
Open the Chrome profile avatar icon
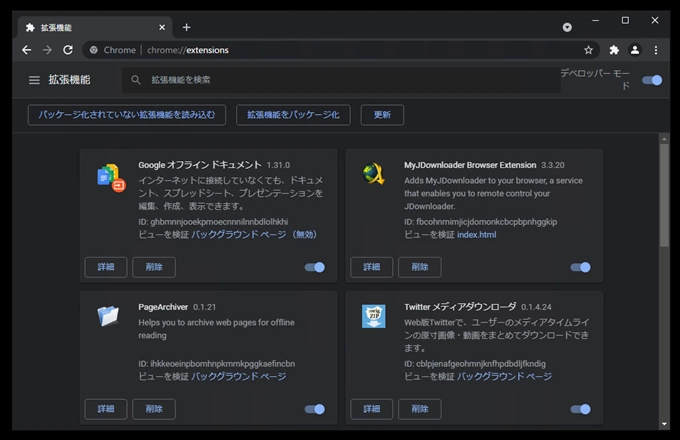[x=635, y=50]
